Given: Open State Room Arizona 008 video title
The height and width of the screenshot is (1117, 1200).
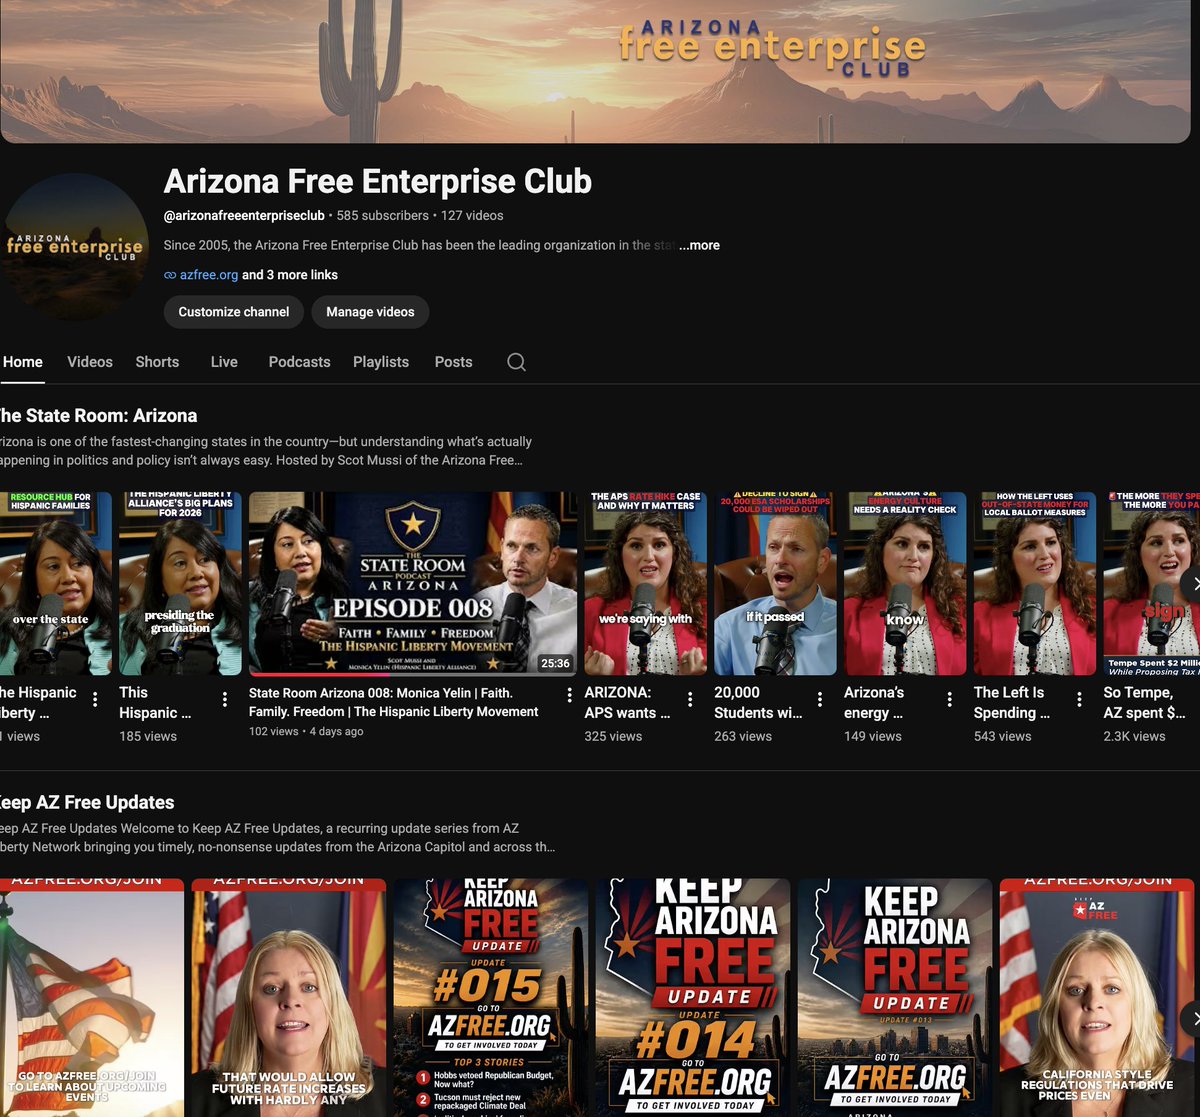Looking at the screenshot, I should coord(394,702).
